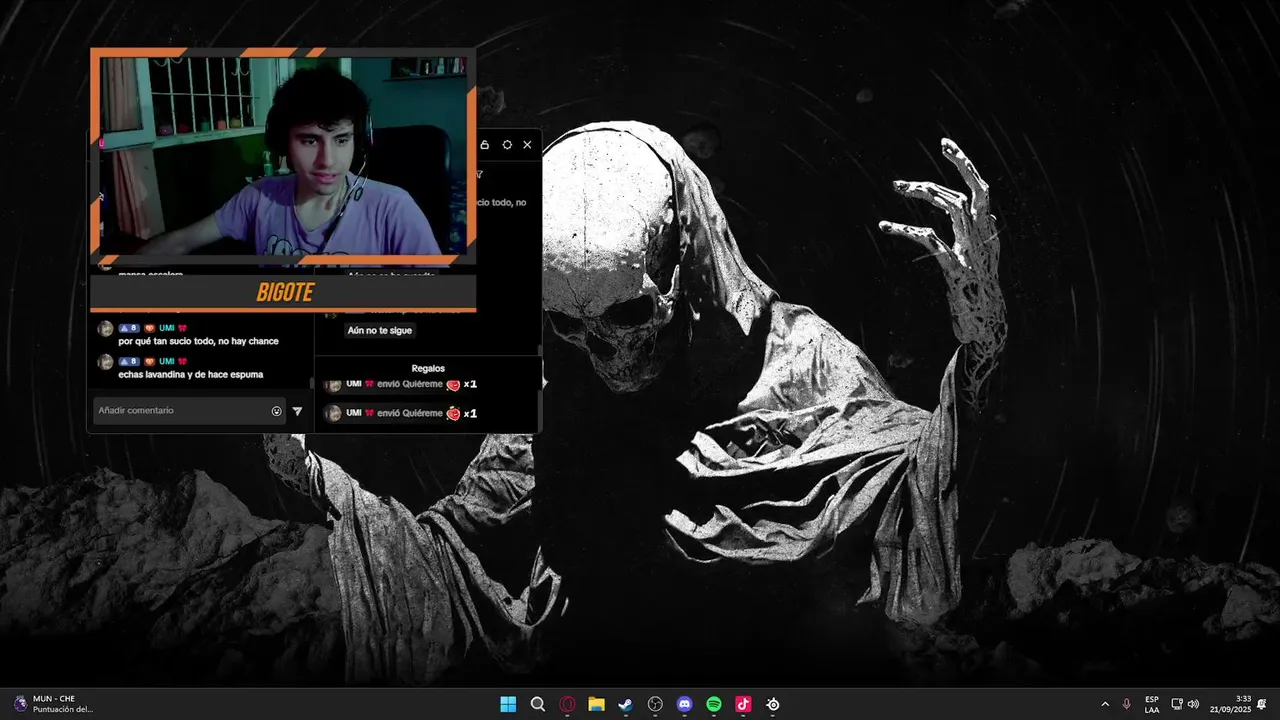This screenshot has height=720, width=1280.
Task: Open clock and calendar 3:33
Action: pos(1230,704)
